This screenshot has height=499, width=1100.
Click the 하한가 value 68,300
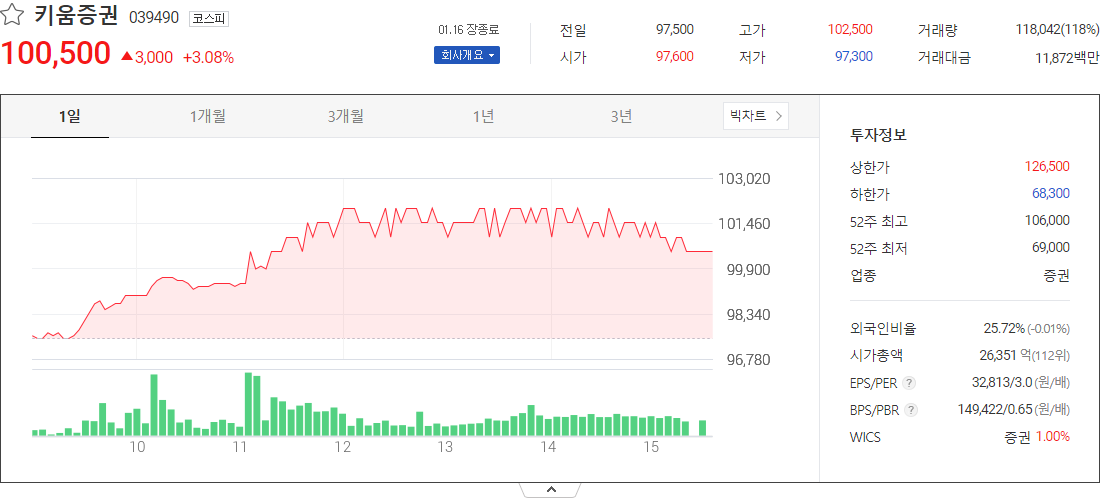(1051, 194)
